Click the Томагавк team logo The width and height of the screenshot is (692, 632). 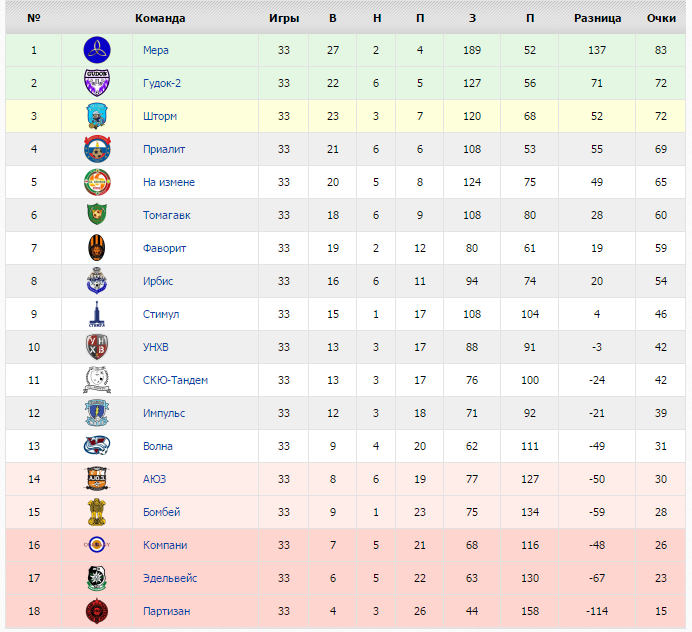(97, 215)
